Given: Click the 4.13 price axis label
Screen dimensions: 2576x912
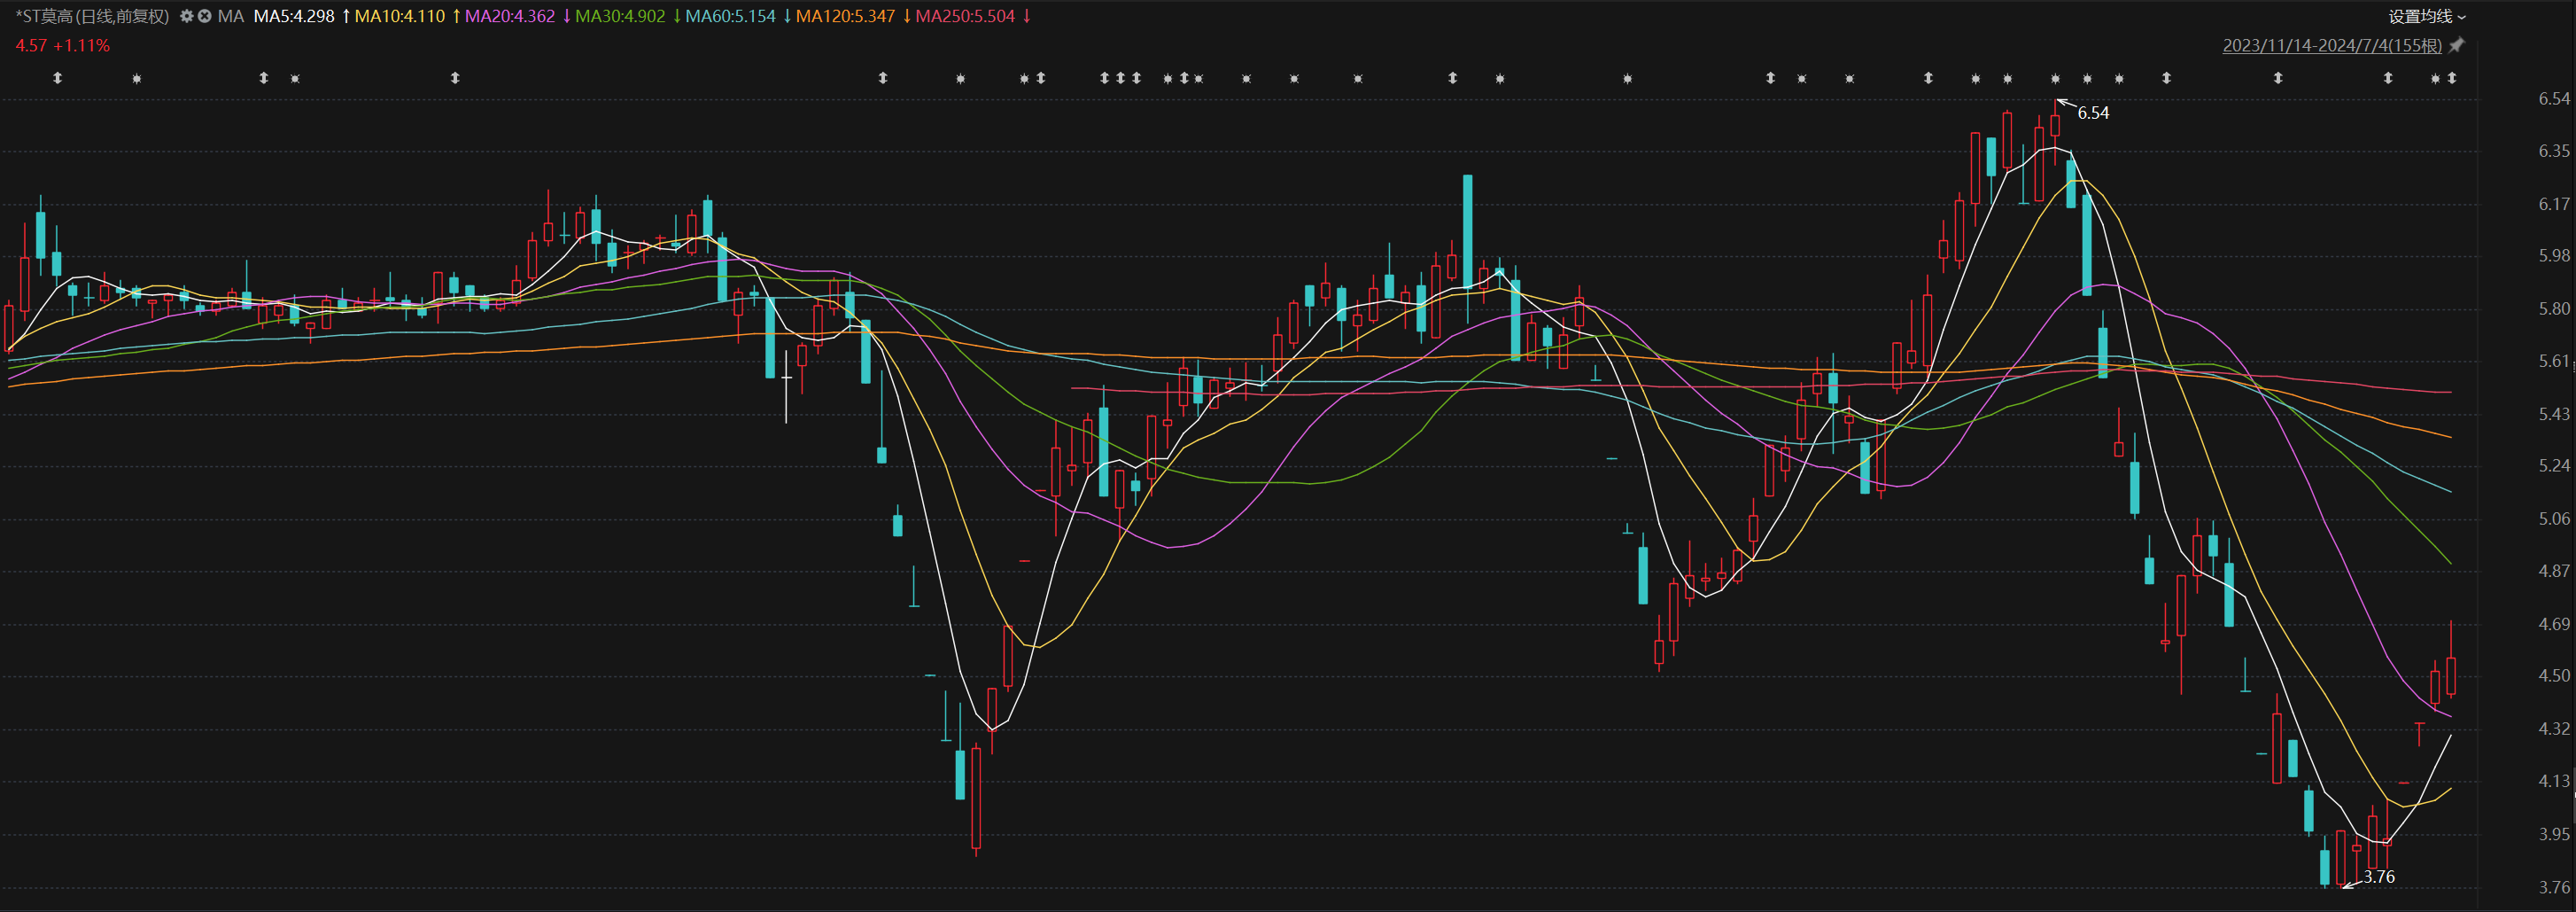Looking at the screenshot, I should pos(2554,781).
